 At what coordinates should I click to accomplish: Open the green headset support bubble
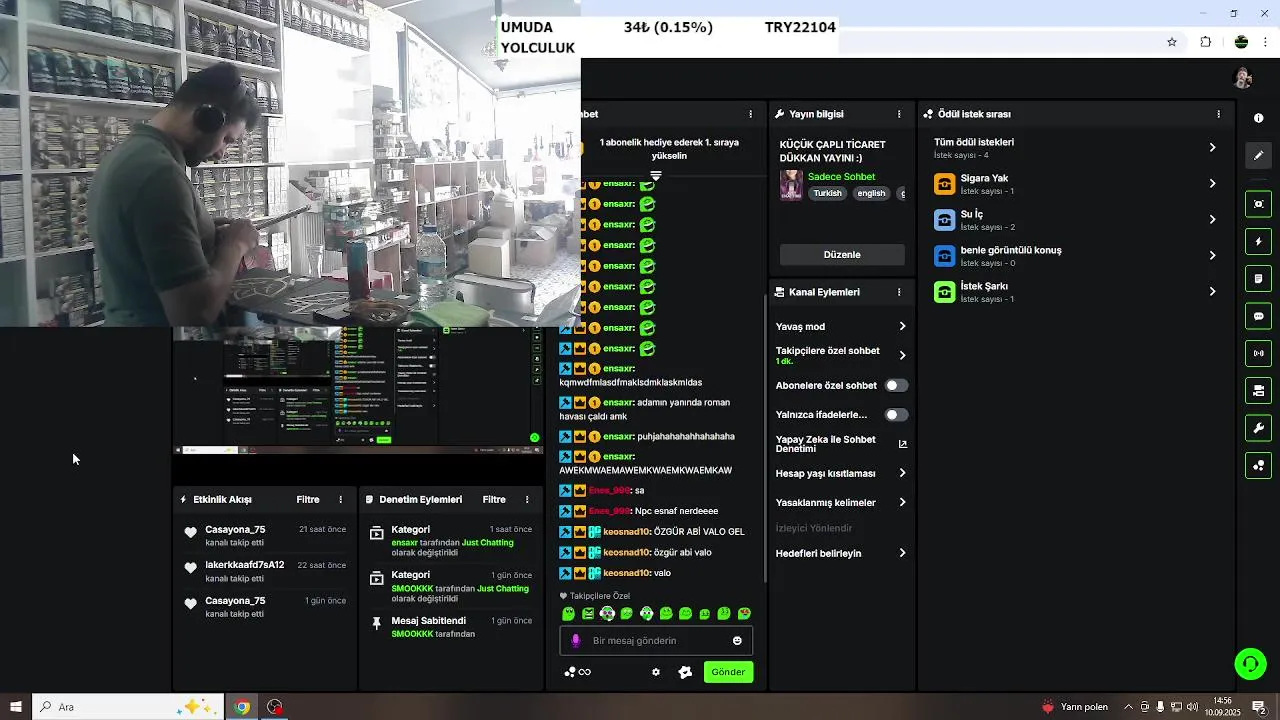click(1250, 664)
